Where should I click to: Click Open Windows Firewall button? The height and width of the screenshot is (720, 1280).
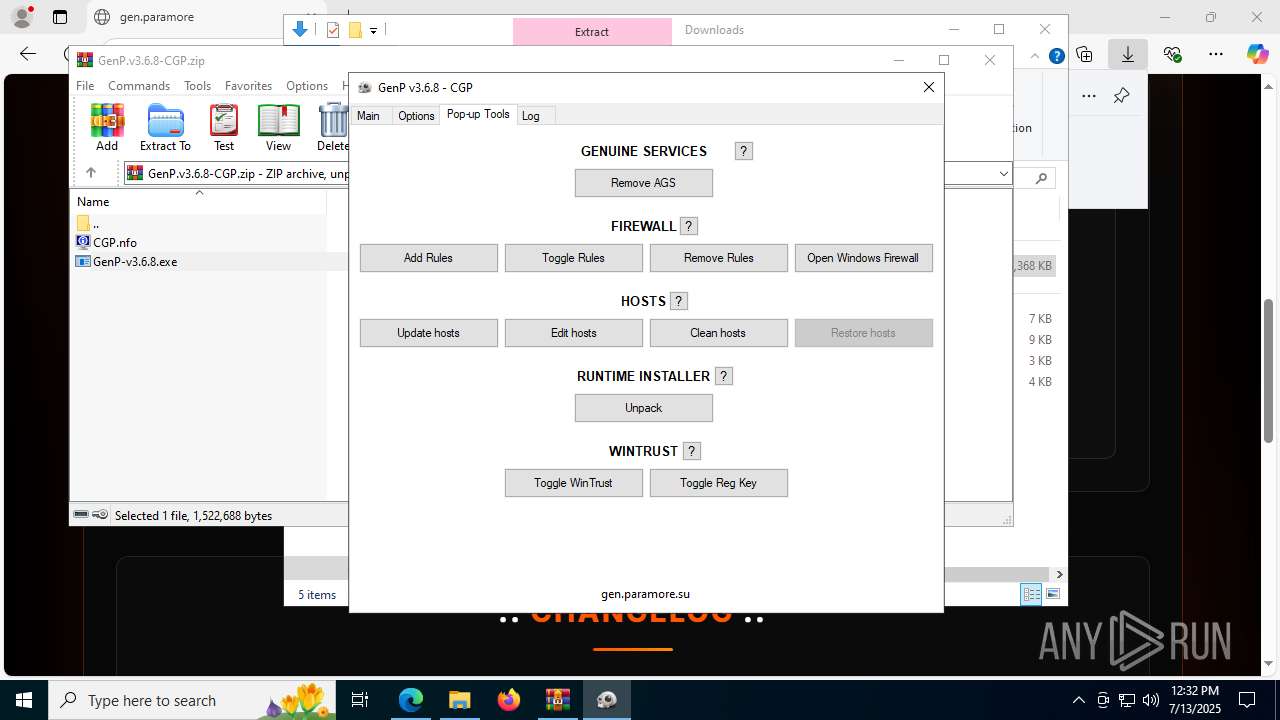[x=864, y=258]
